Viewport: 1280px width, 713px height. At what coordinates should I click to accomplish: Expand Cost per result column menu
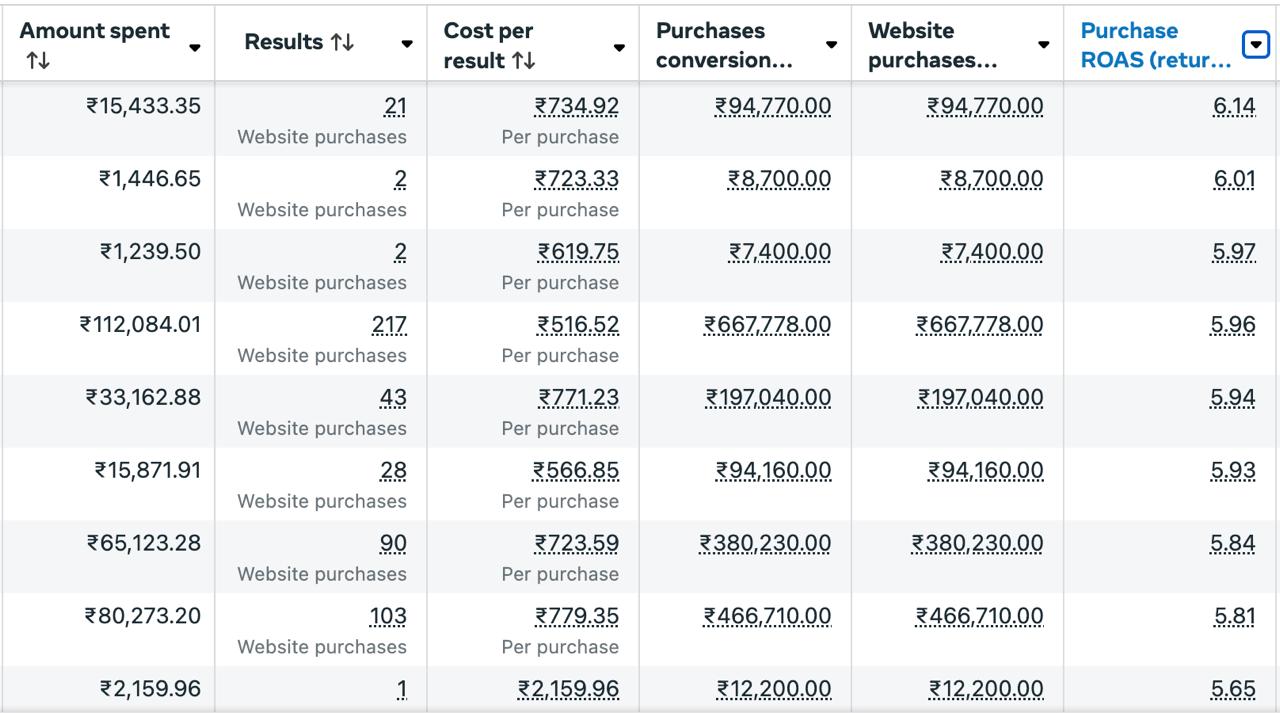coord(619,47)
